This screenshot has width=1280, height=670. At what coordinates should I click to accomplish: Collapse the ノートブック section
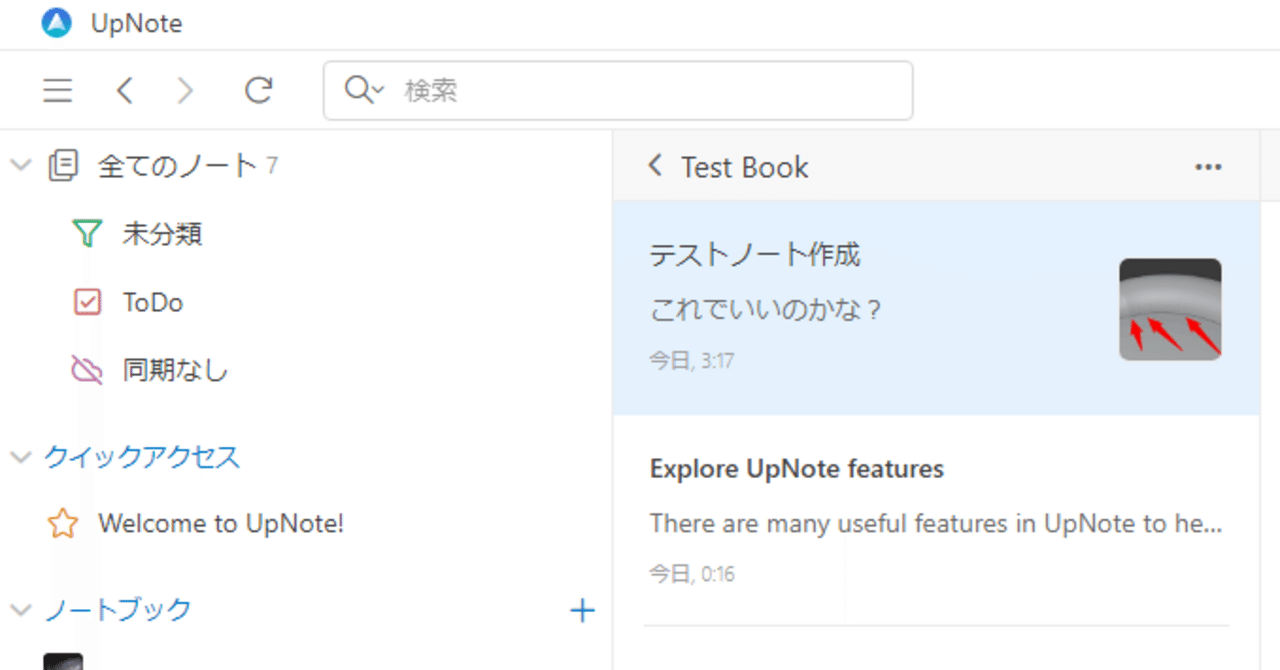coord(20,610)
